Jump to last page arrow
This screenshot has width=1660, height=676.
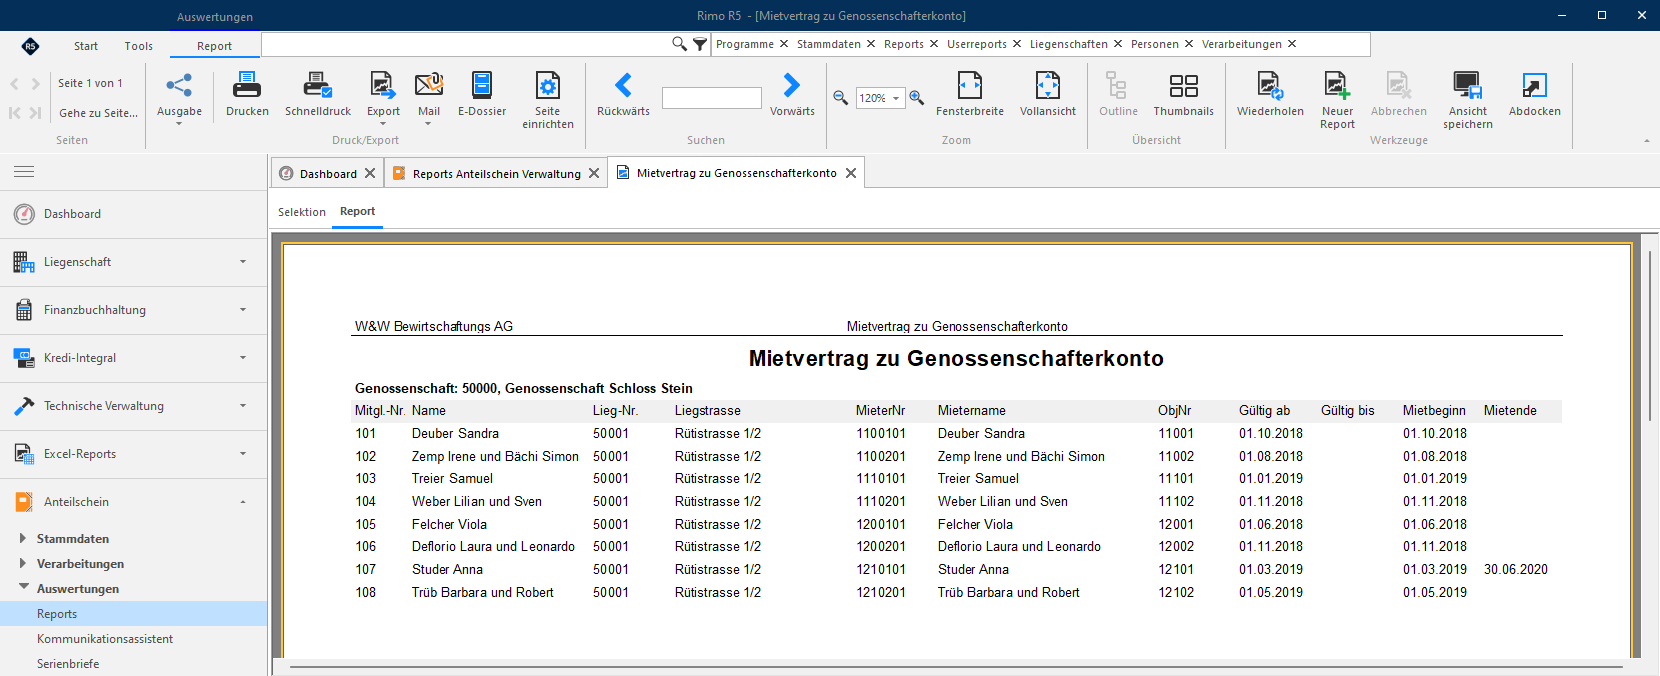[36, 113]
